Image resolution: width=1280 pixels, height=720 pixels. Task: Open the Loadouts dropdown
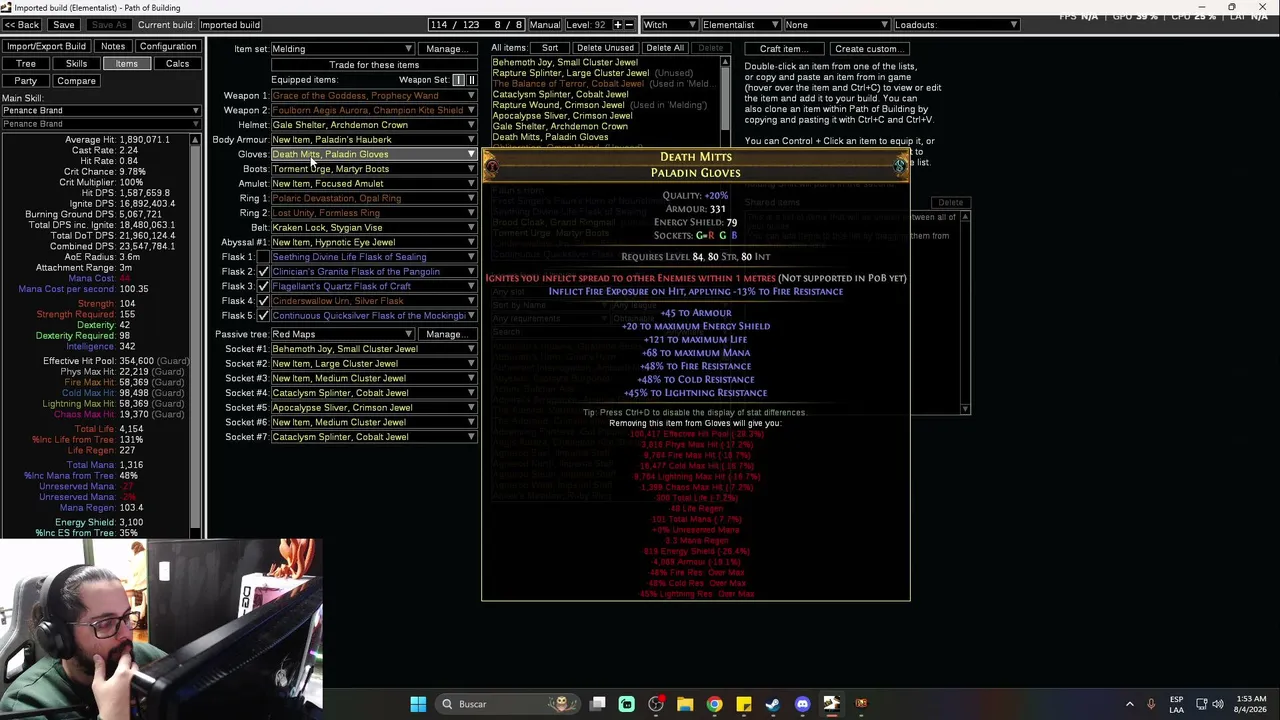(x=956, y=25)
